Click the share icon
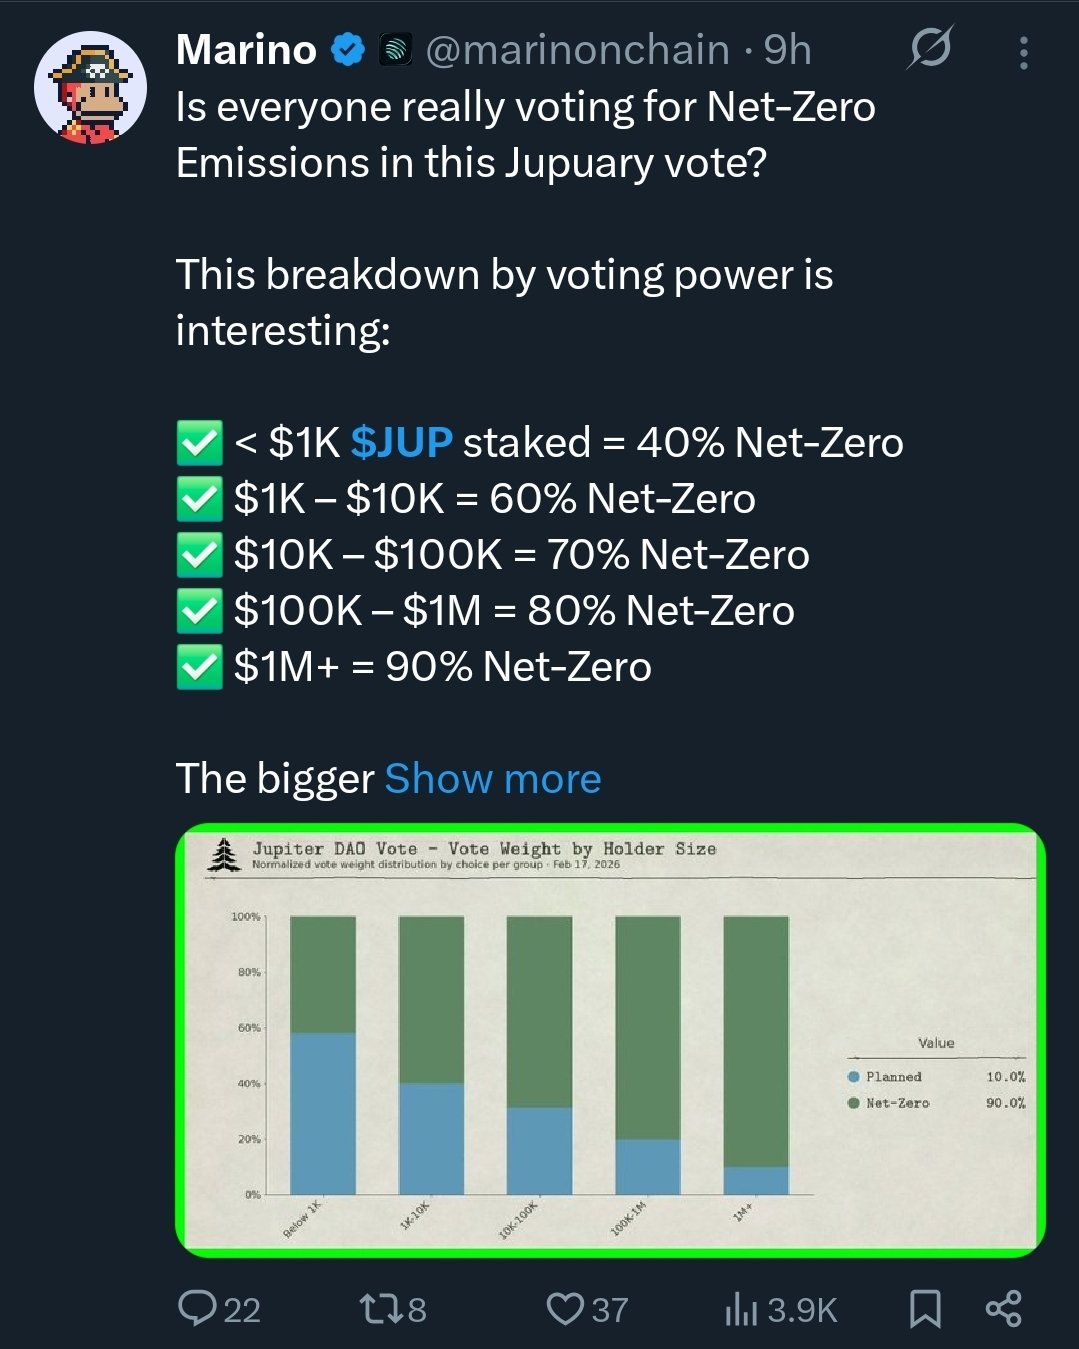The width and height of the screenshot is (1079, 1349). point(1003,1308)
